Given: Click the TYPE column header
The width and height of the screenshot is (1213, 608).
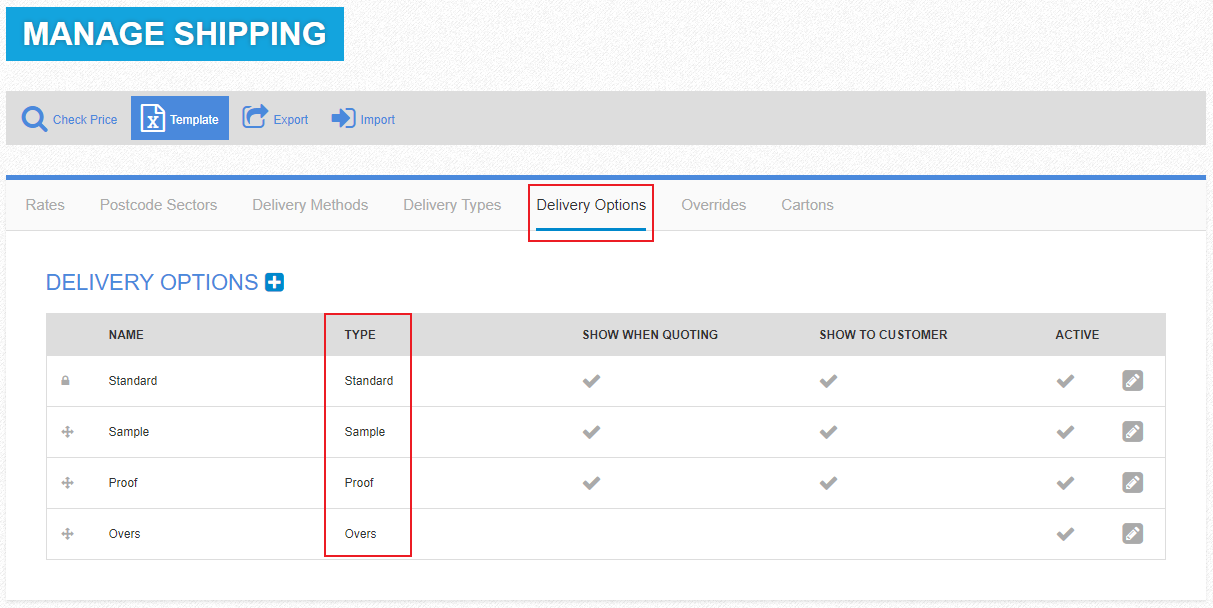Looking at the screenshot, I should coord(360,335).
